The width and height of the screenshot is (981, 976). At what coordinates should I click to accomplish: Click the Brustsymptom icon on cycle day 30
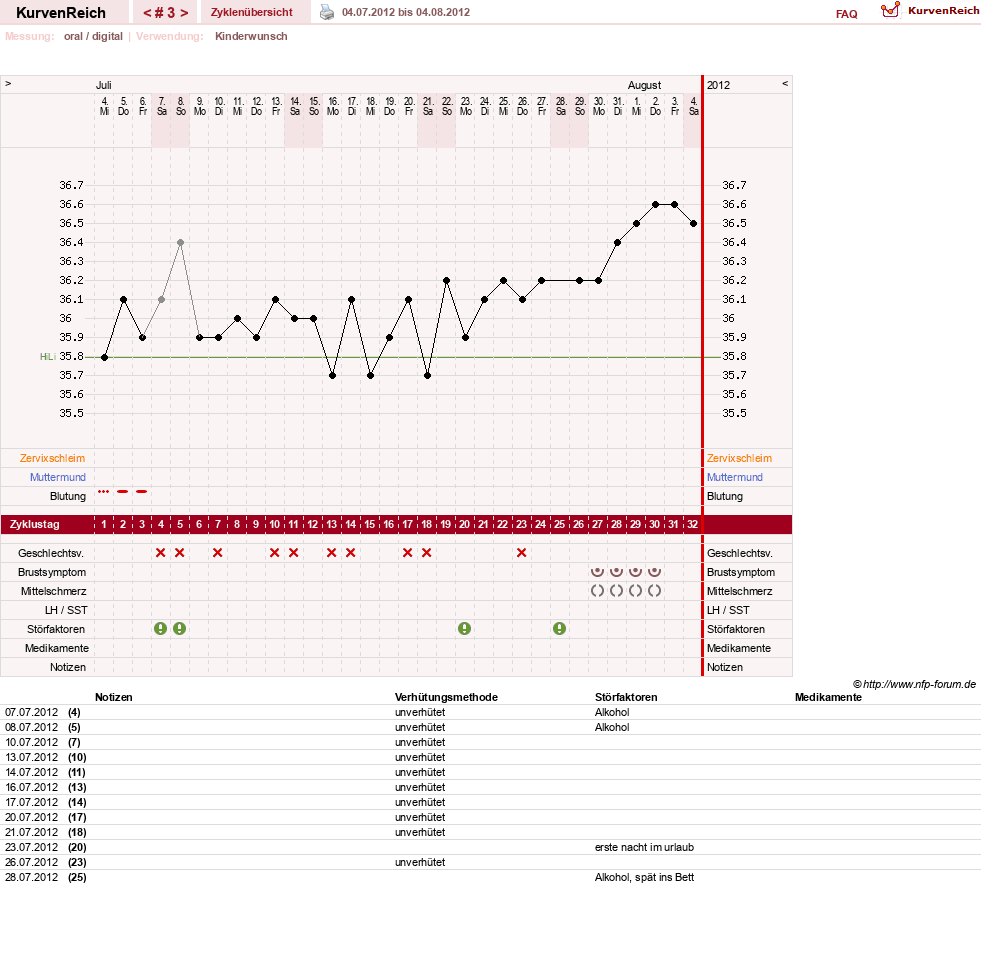click(x=654, y=571)
